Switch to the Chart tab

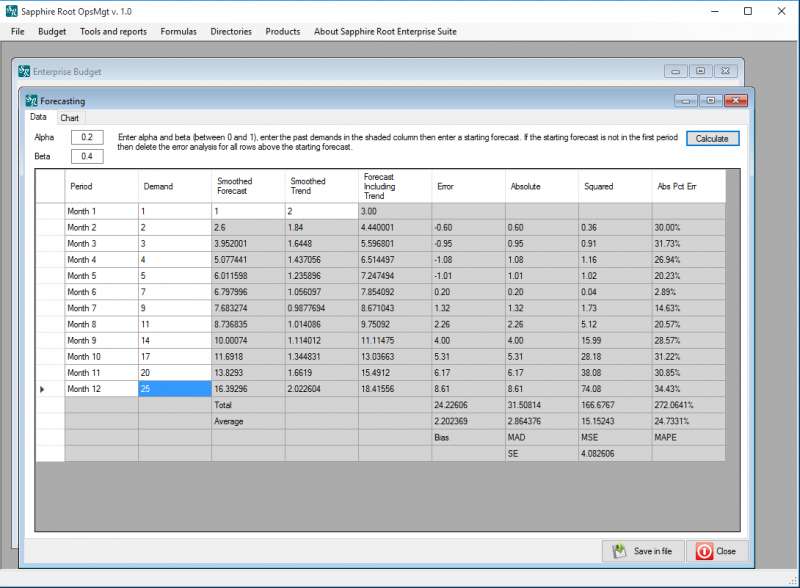[x=69, y=118]
